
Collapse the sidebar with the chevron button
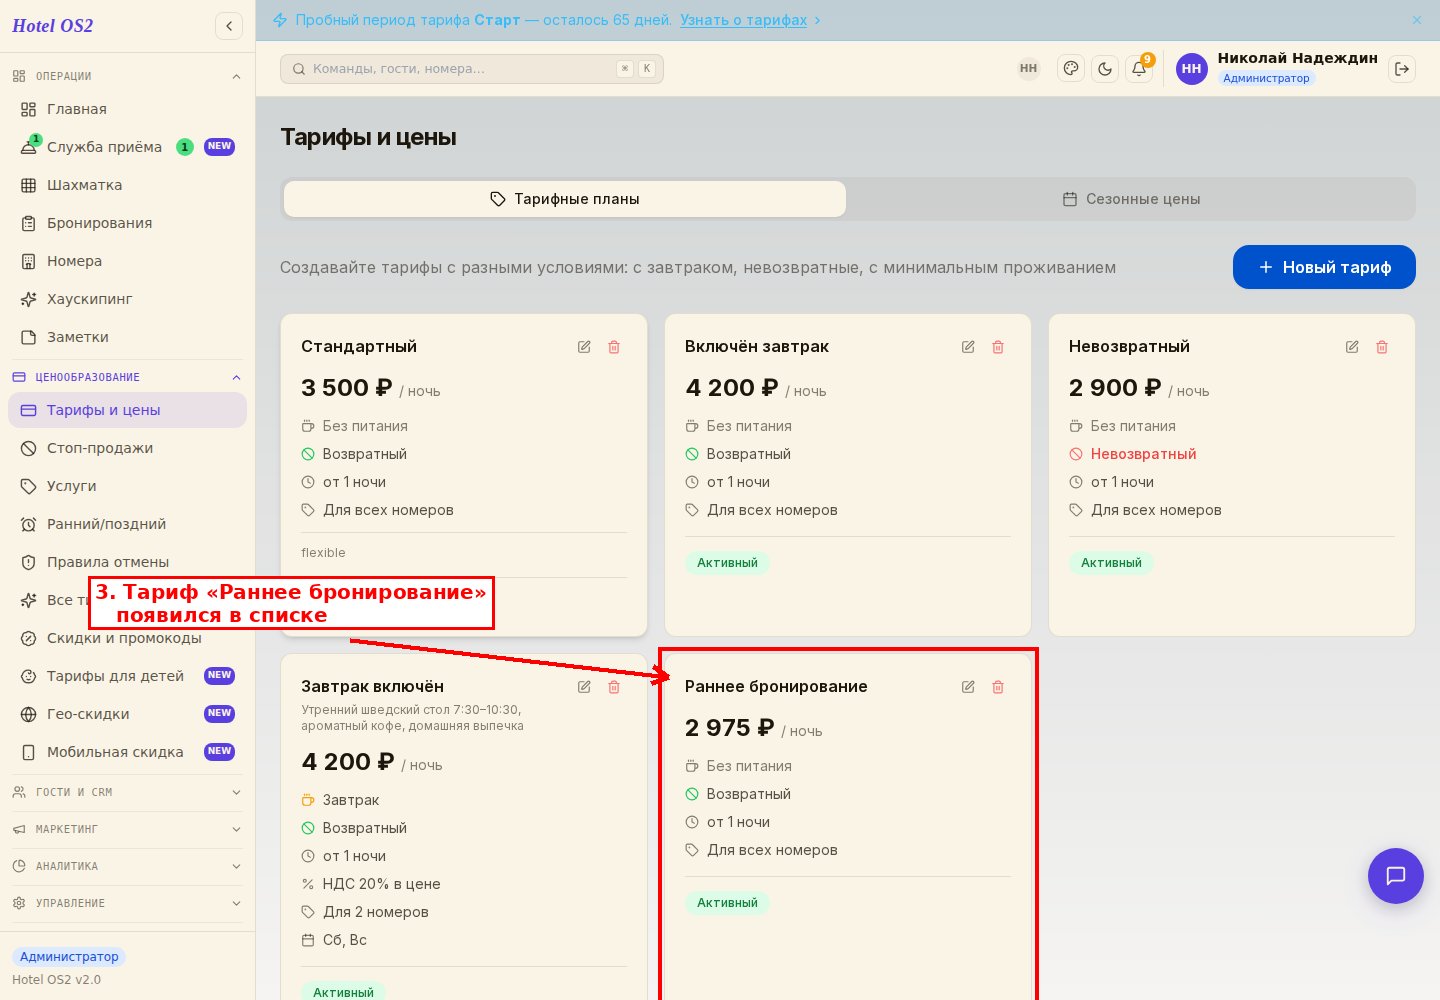[x=229, y=26]
